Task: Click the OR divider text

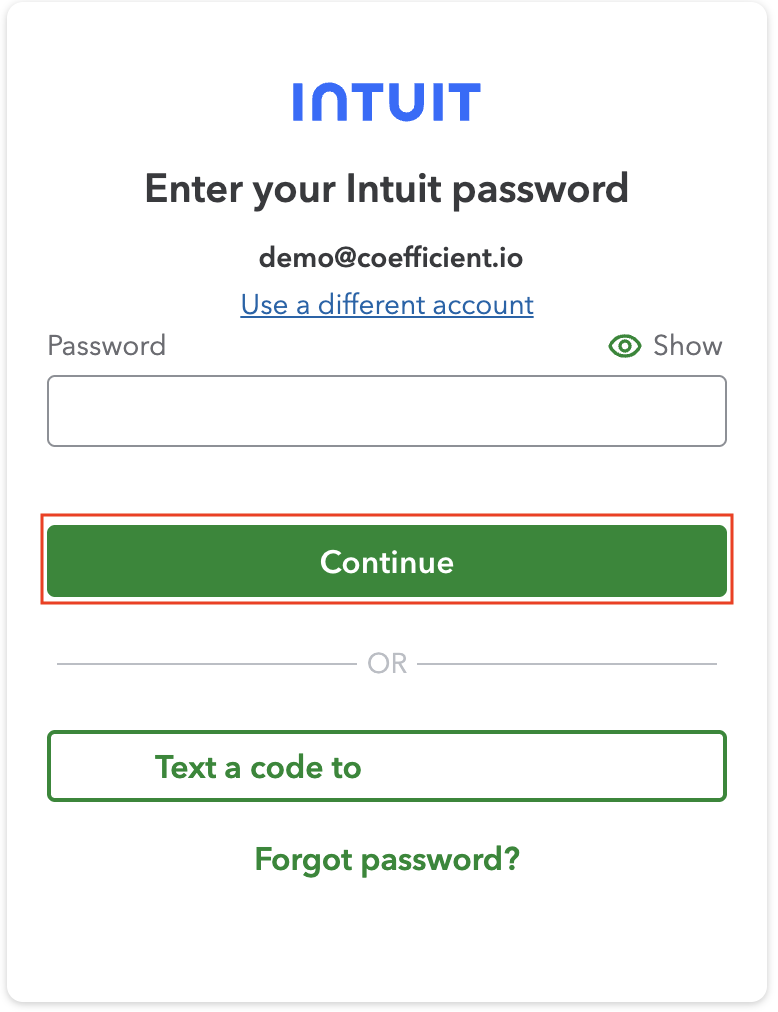Action: [x=387, y=664]
